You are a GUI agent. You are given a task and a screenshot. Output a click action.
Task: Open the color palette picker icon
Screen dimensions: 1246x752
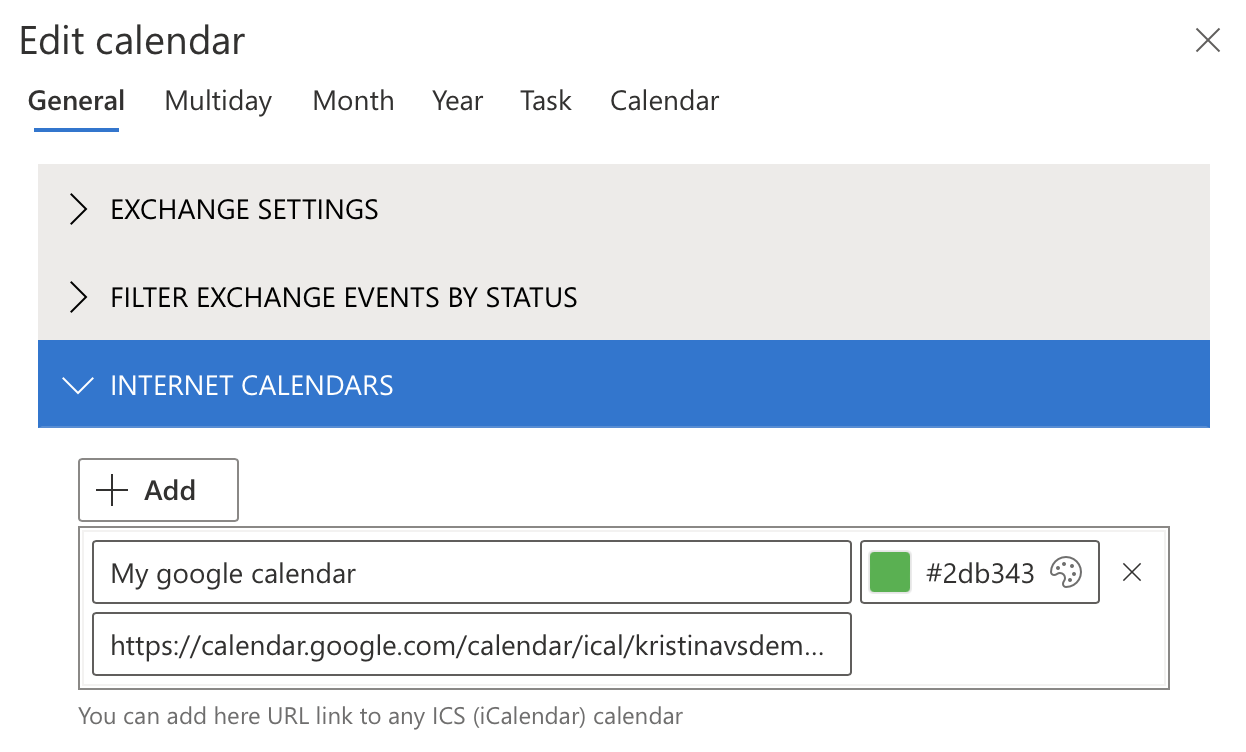pos(1066,573)
